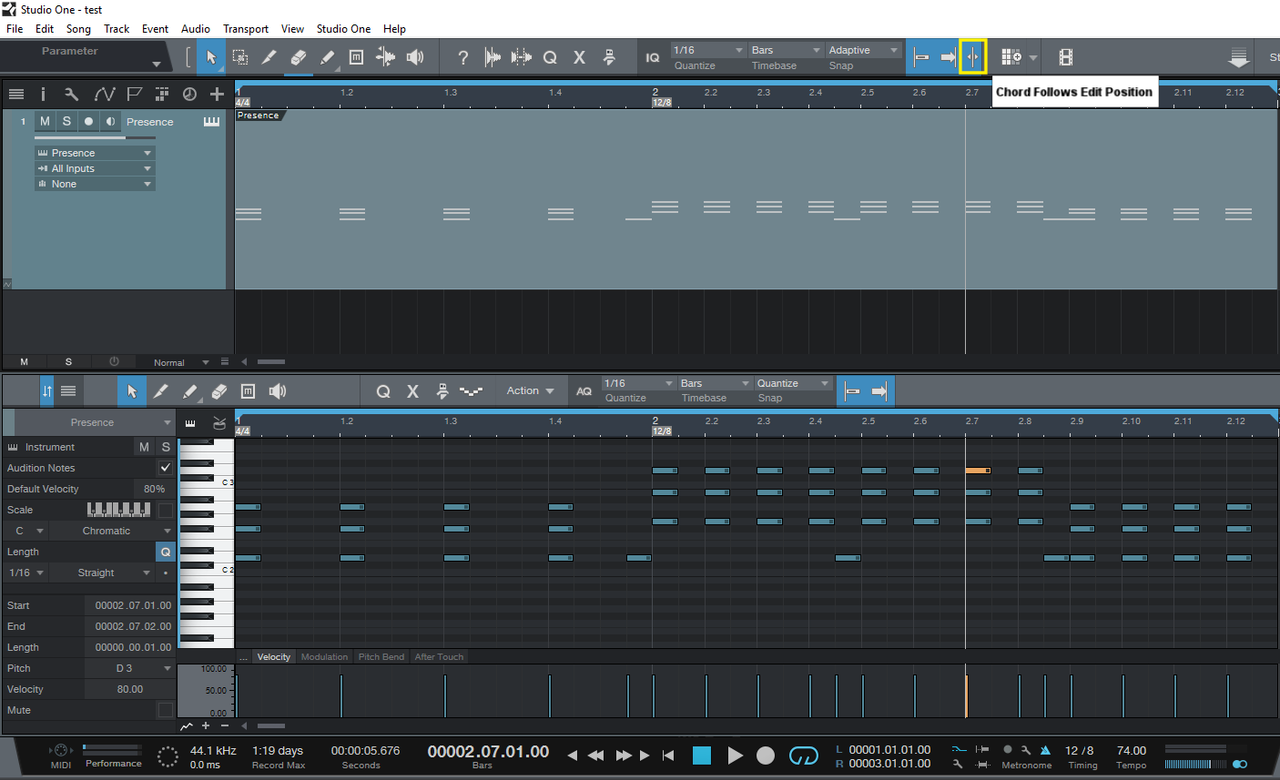The width and height of the screenshot is (1280, 780).
Task: Open the marker track flag icon
Action: coord(133,94)
